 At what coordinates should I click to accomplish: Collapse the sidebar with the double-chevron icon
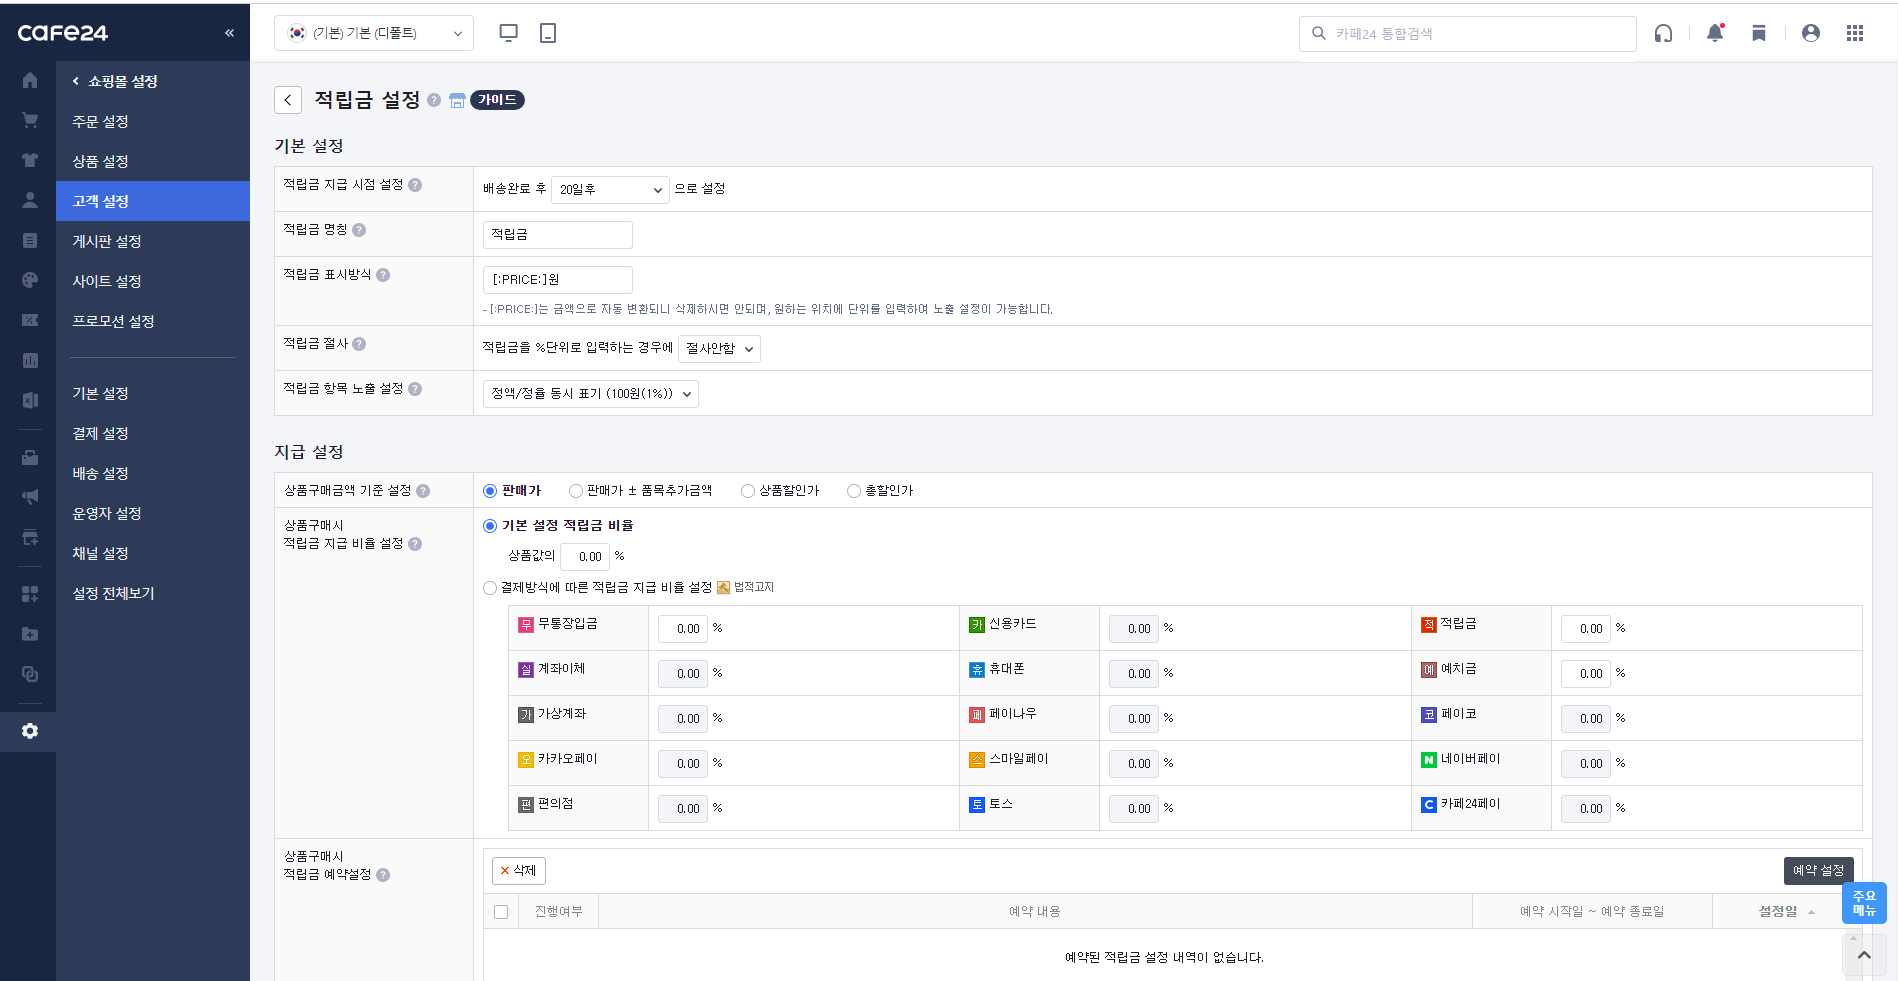tap(229, 33)
